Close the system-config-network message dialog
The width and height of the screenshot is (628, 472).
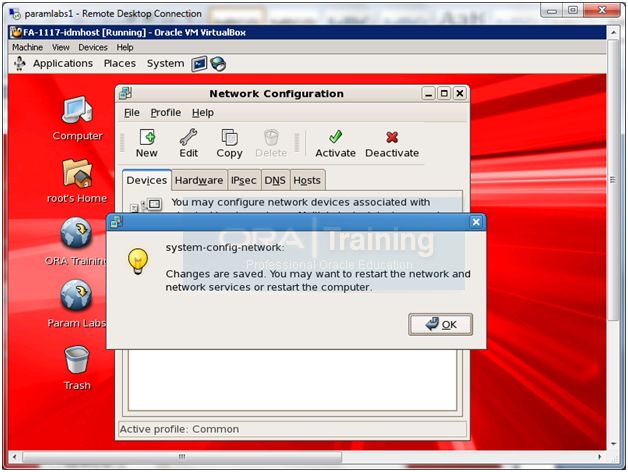(x=476, y=222)
